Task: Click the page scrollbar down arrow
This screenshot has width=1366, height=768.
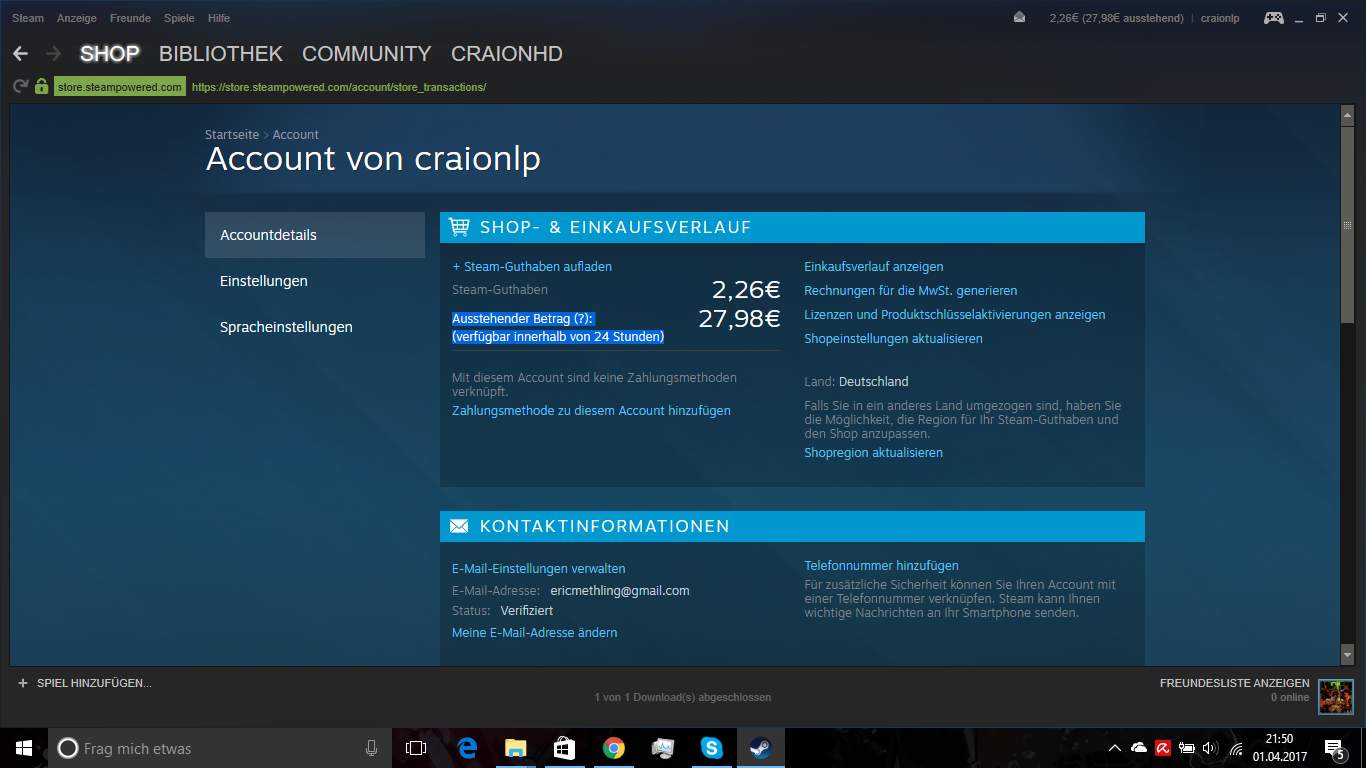Action: [x=1347, y=655]
